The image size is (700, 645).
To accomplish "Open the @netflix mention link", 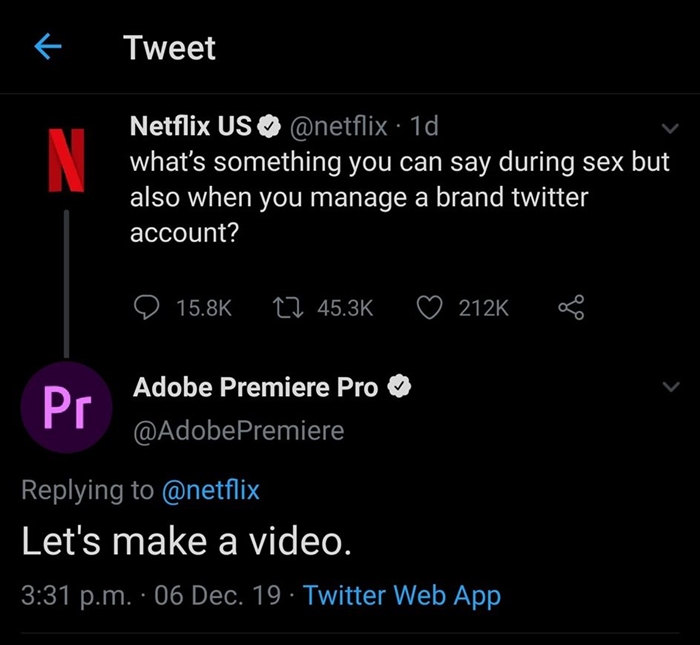I will click(x=211, y=490).
